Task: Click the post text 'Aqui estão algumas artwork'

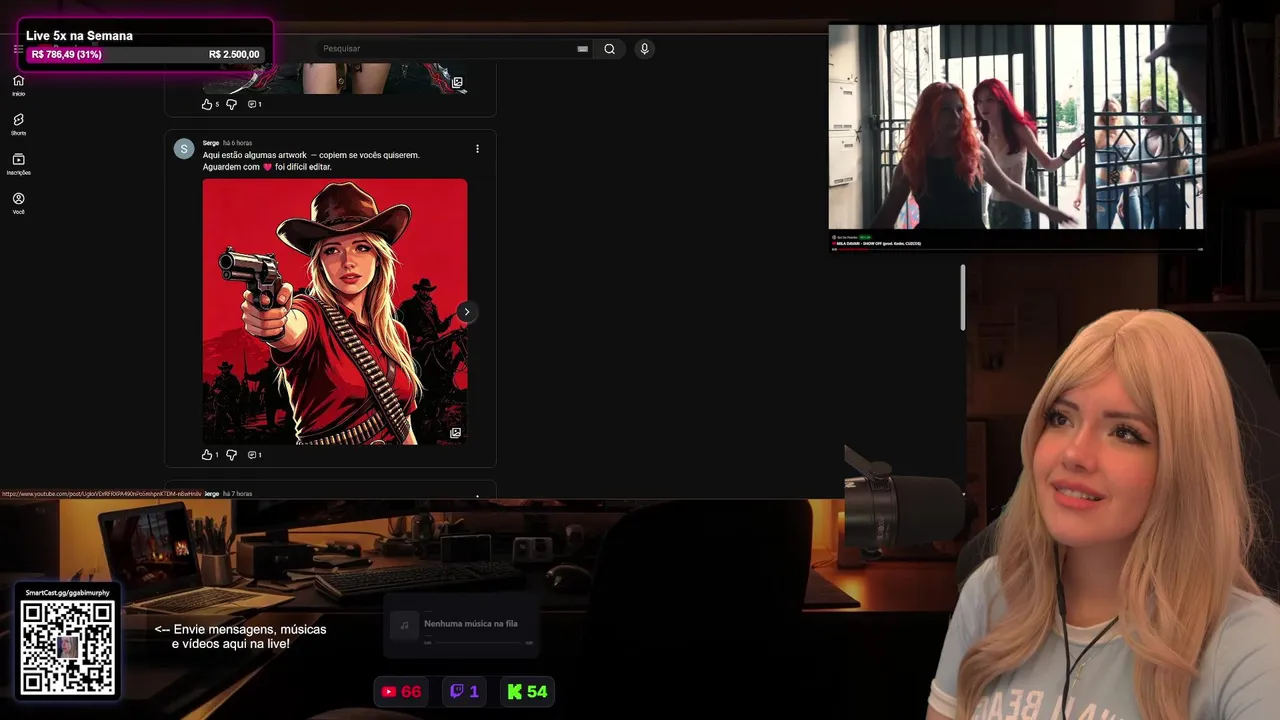Action: click(254, 155)
